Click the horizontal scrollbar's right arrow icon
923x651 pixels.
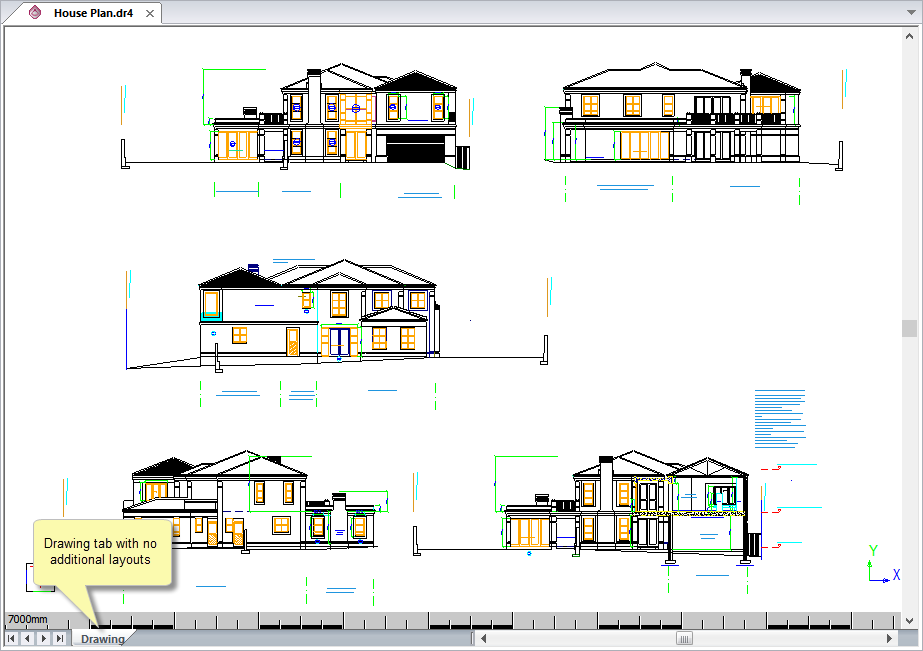(891, 637)
